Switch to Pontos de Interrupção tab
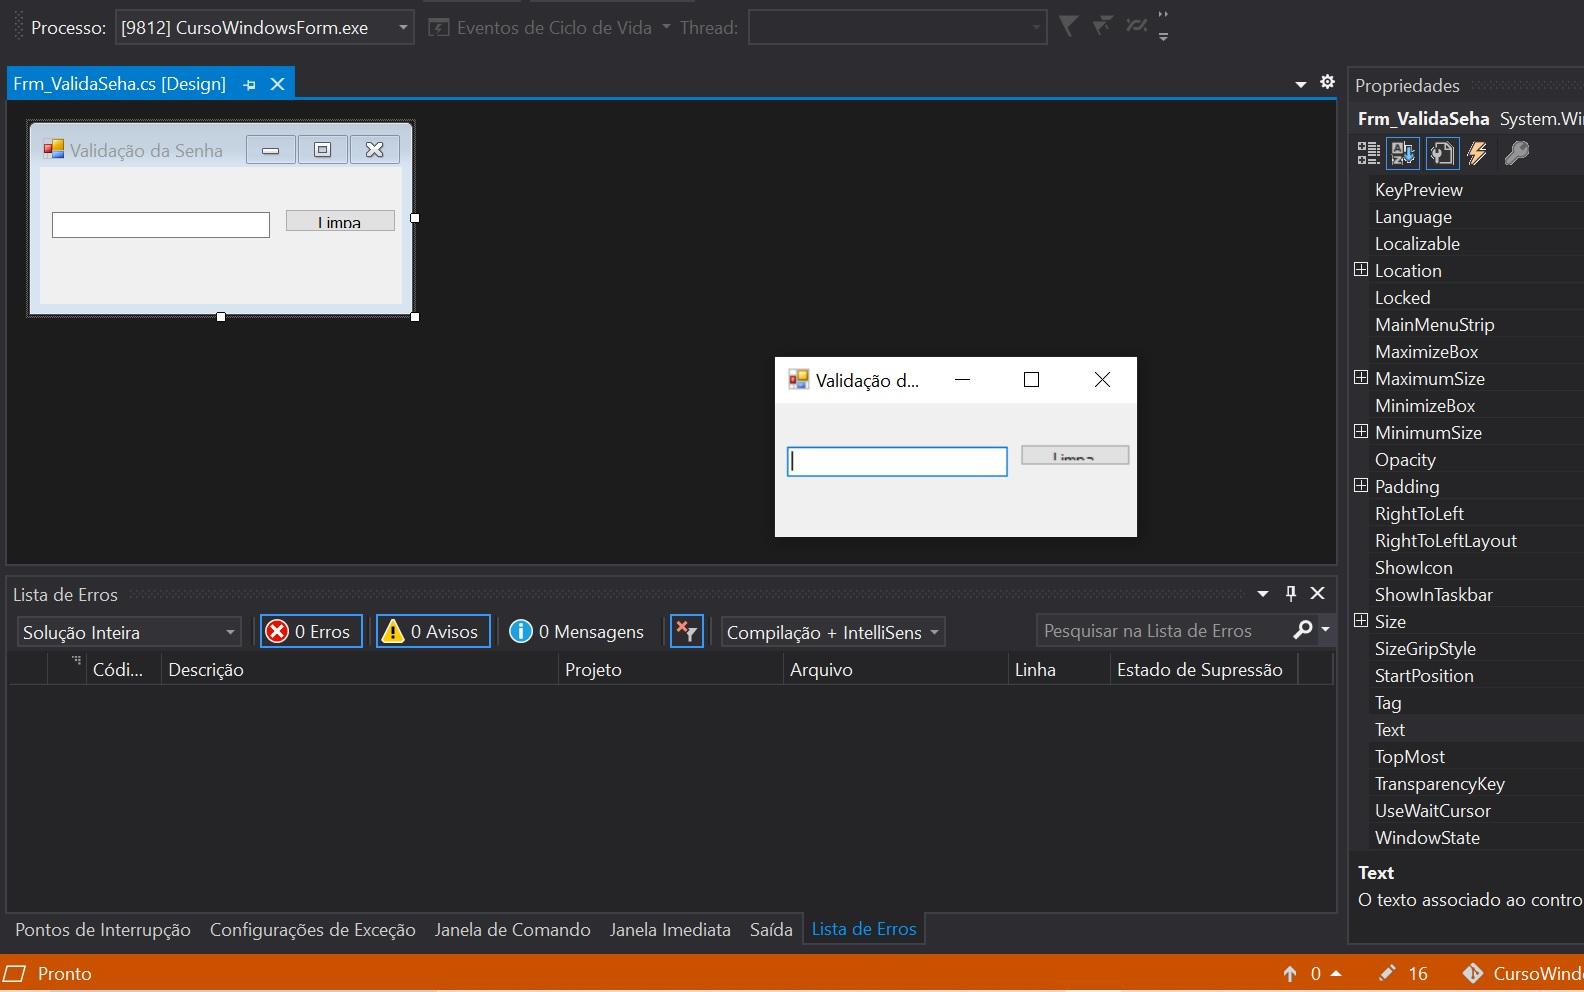Screen dimensions: 1584x992 pos(103,929)
